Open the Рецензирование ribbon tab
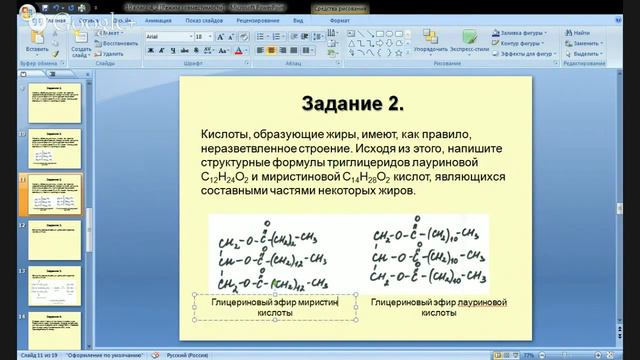 (258, 20)
